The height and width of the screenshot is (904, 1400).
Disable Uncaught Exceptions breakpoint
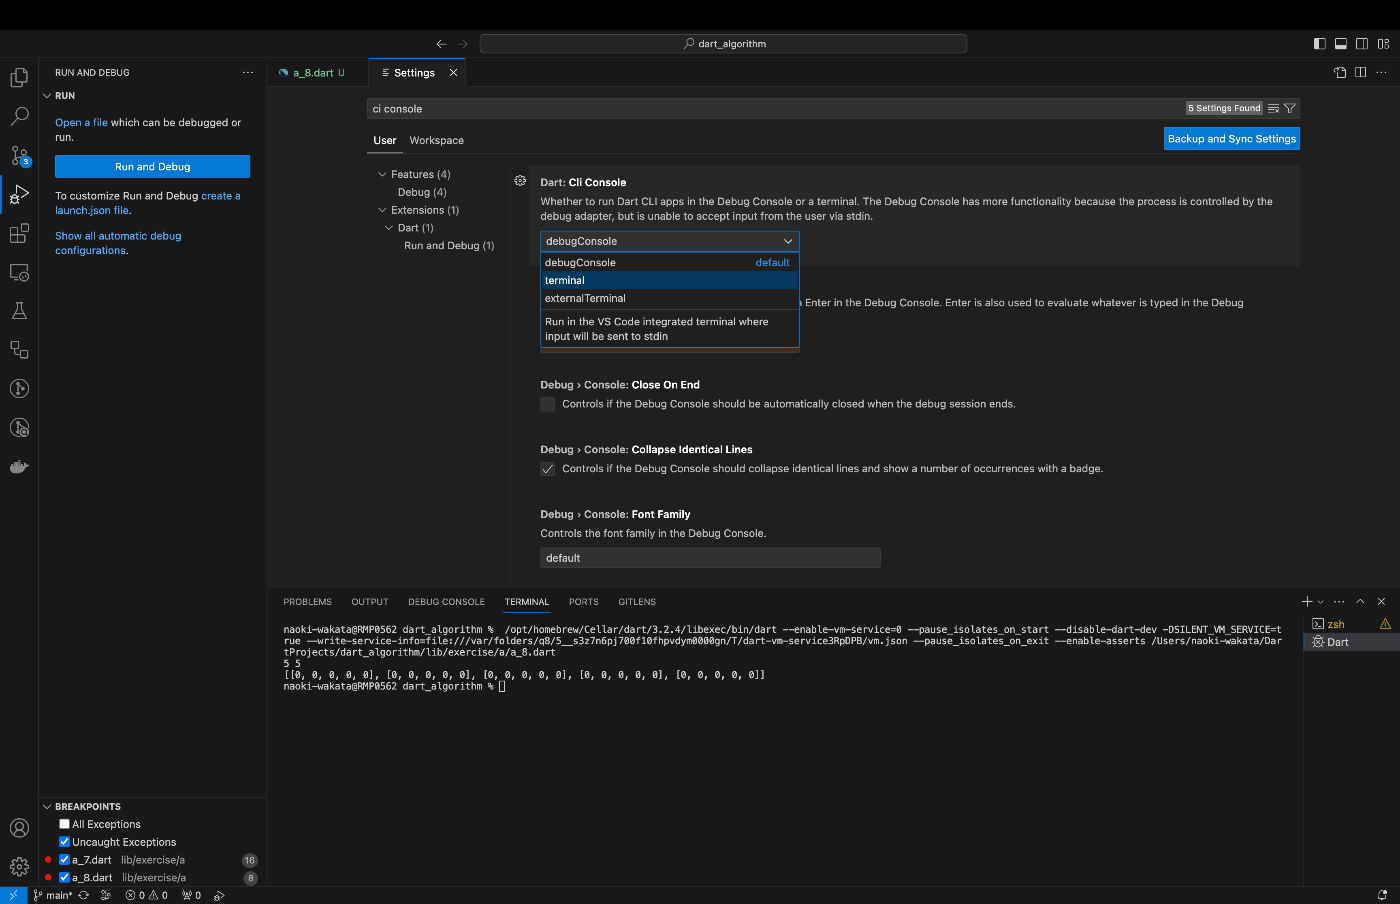pos(64,842)
